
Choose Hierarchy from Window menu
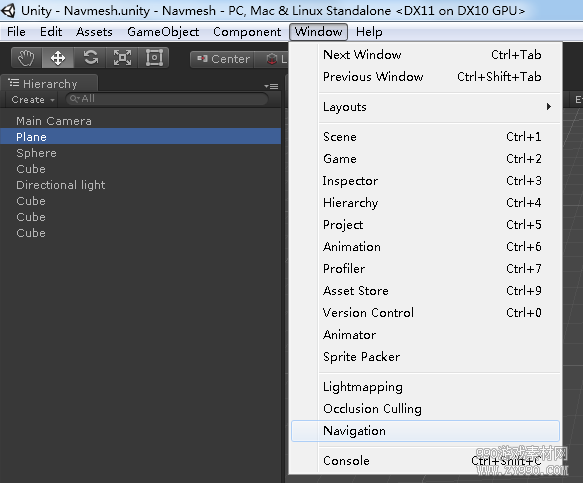click(x=425, y=203)
